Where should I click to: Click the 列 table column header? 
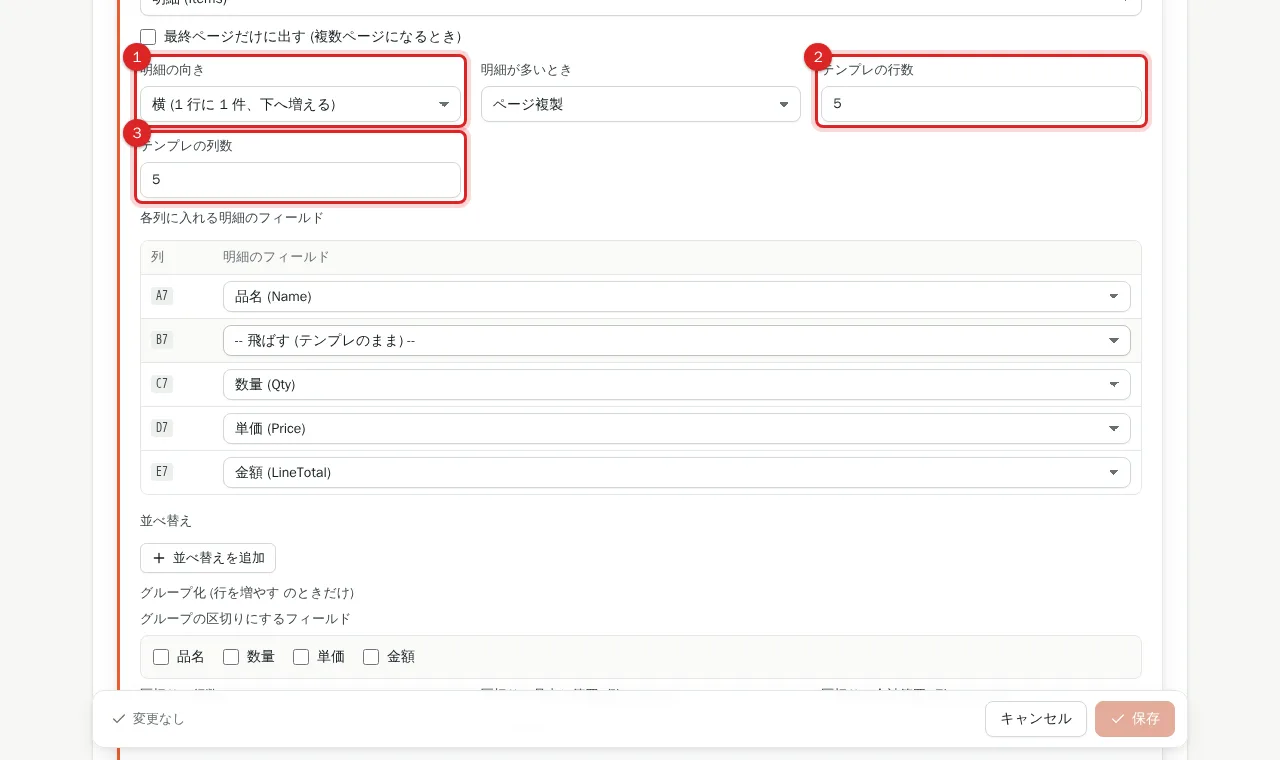(x=157, y=257)
